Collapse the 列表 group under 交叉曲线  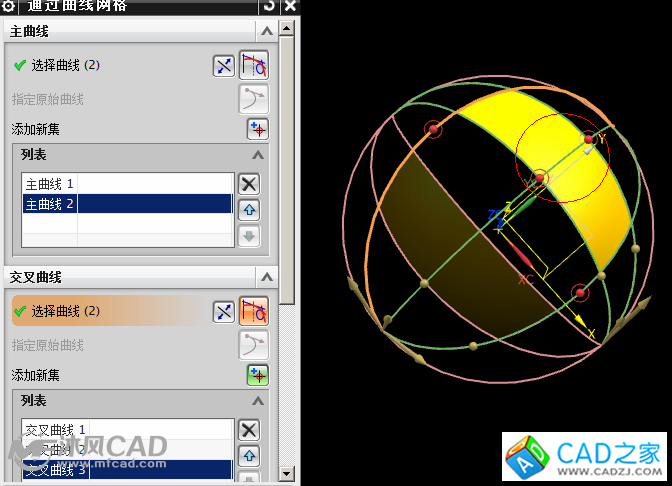tap(257, 400)
